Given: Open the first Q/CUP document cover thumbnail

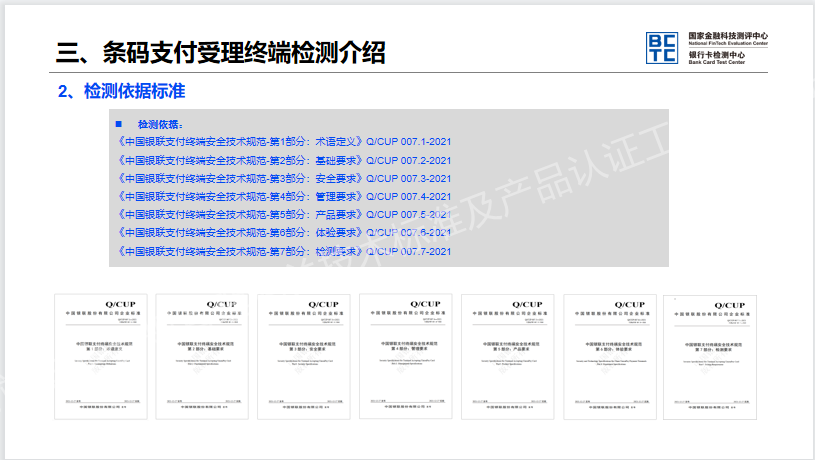Looking at the screenshot, I should [101, 357].
